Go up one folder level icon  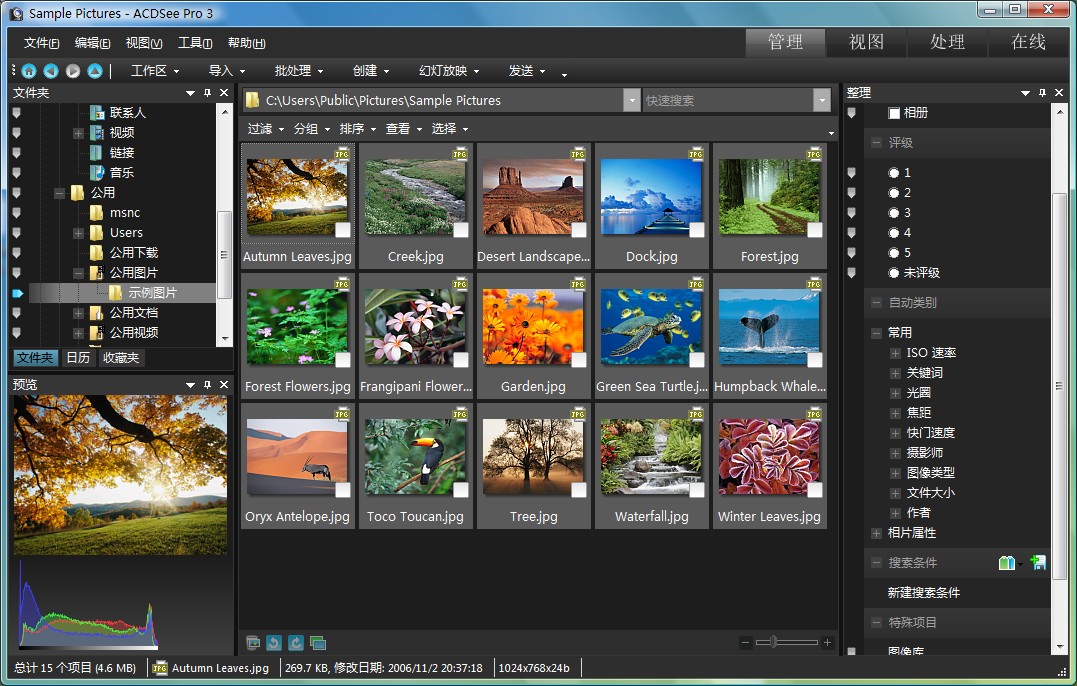[95, 71]
